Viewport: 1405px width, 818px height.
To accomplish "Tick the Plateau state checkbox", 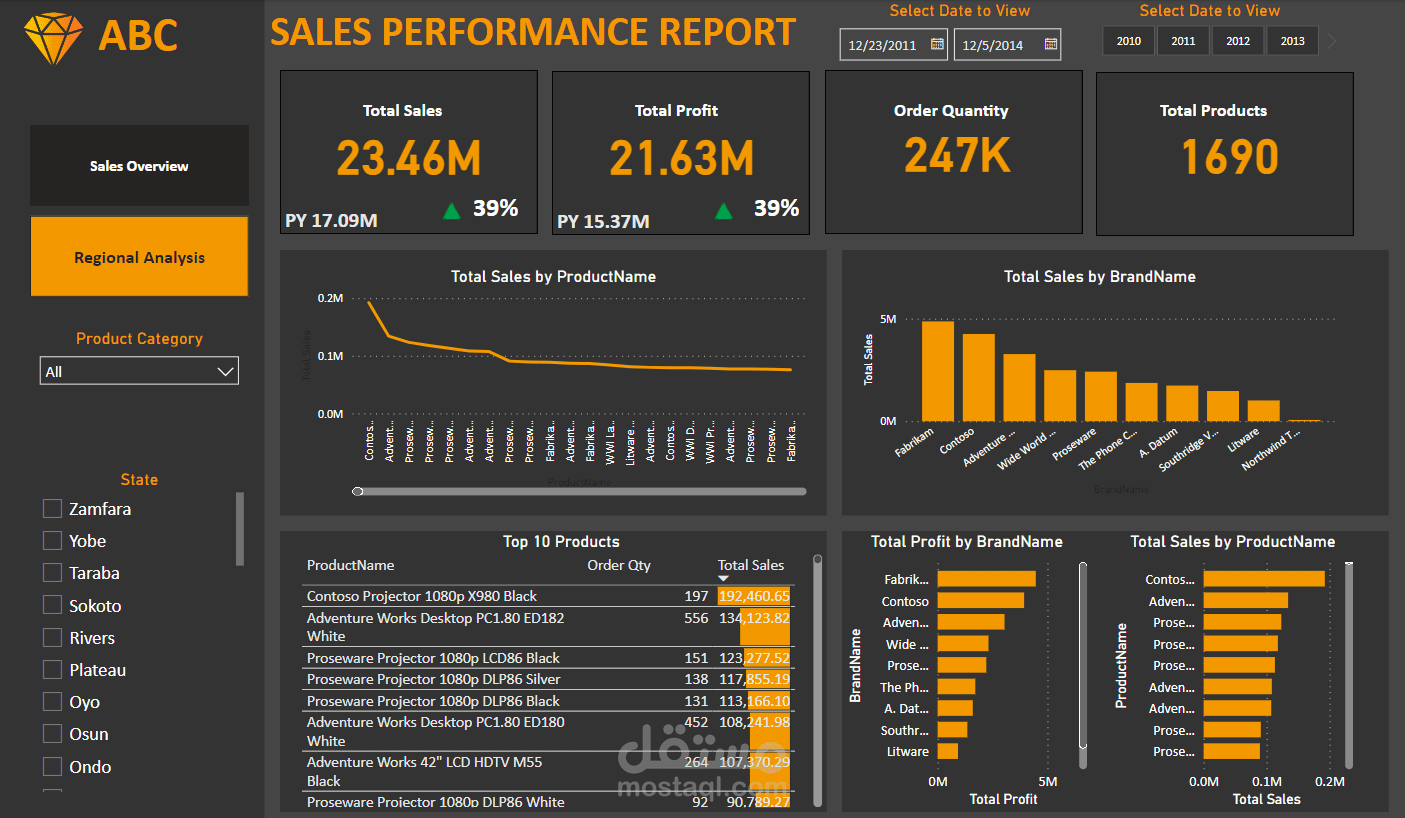I will coord(53,670).
